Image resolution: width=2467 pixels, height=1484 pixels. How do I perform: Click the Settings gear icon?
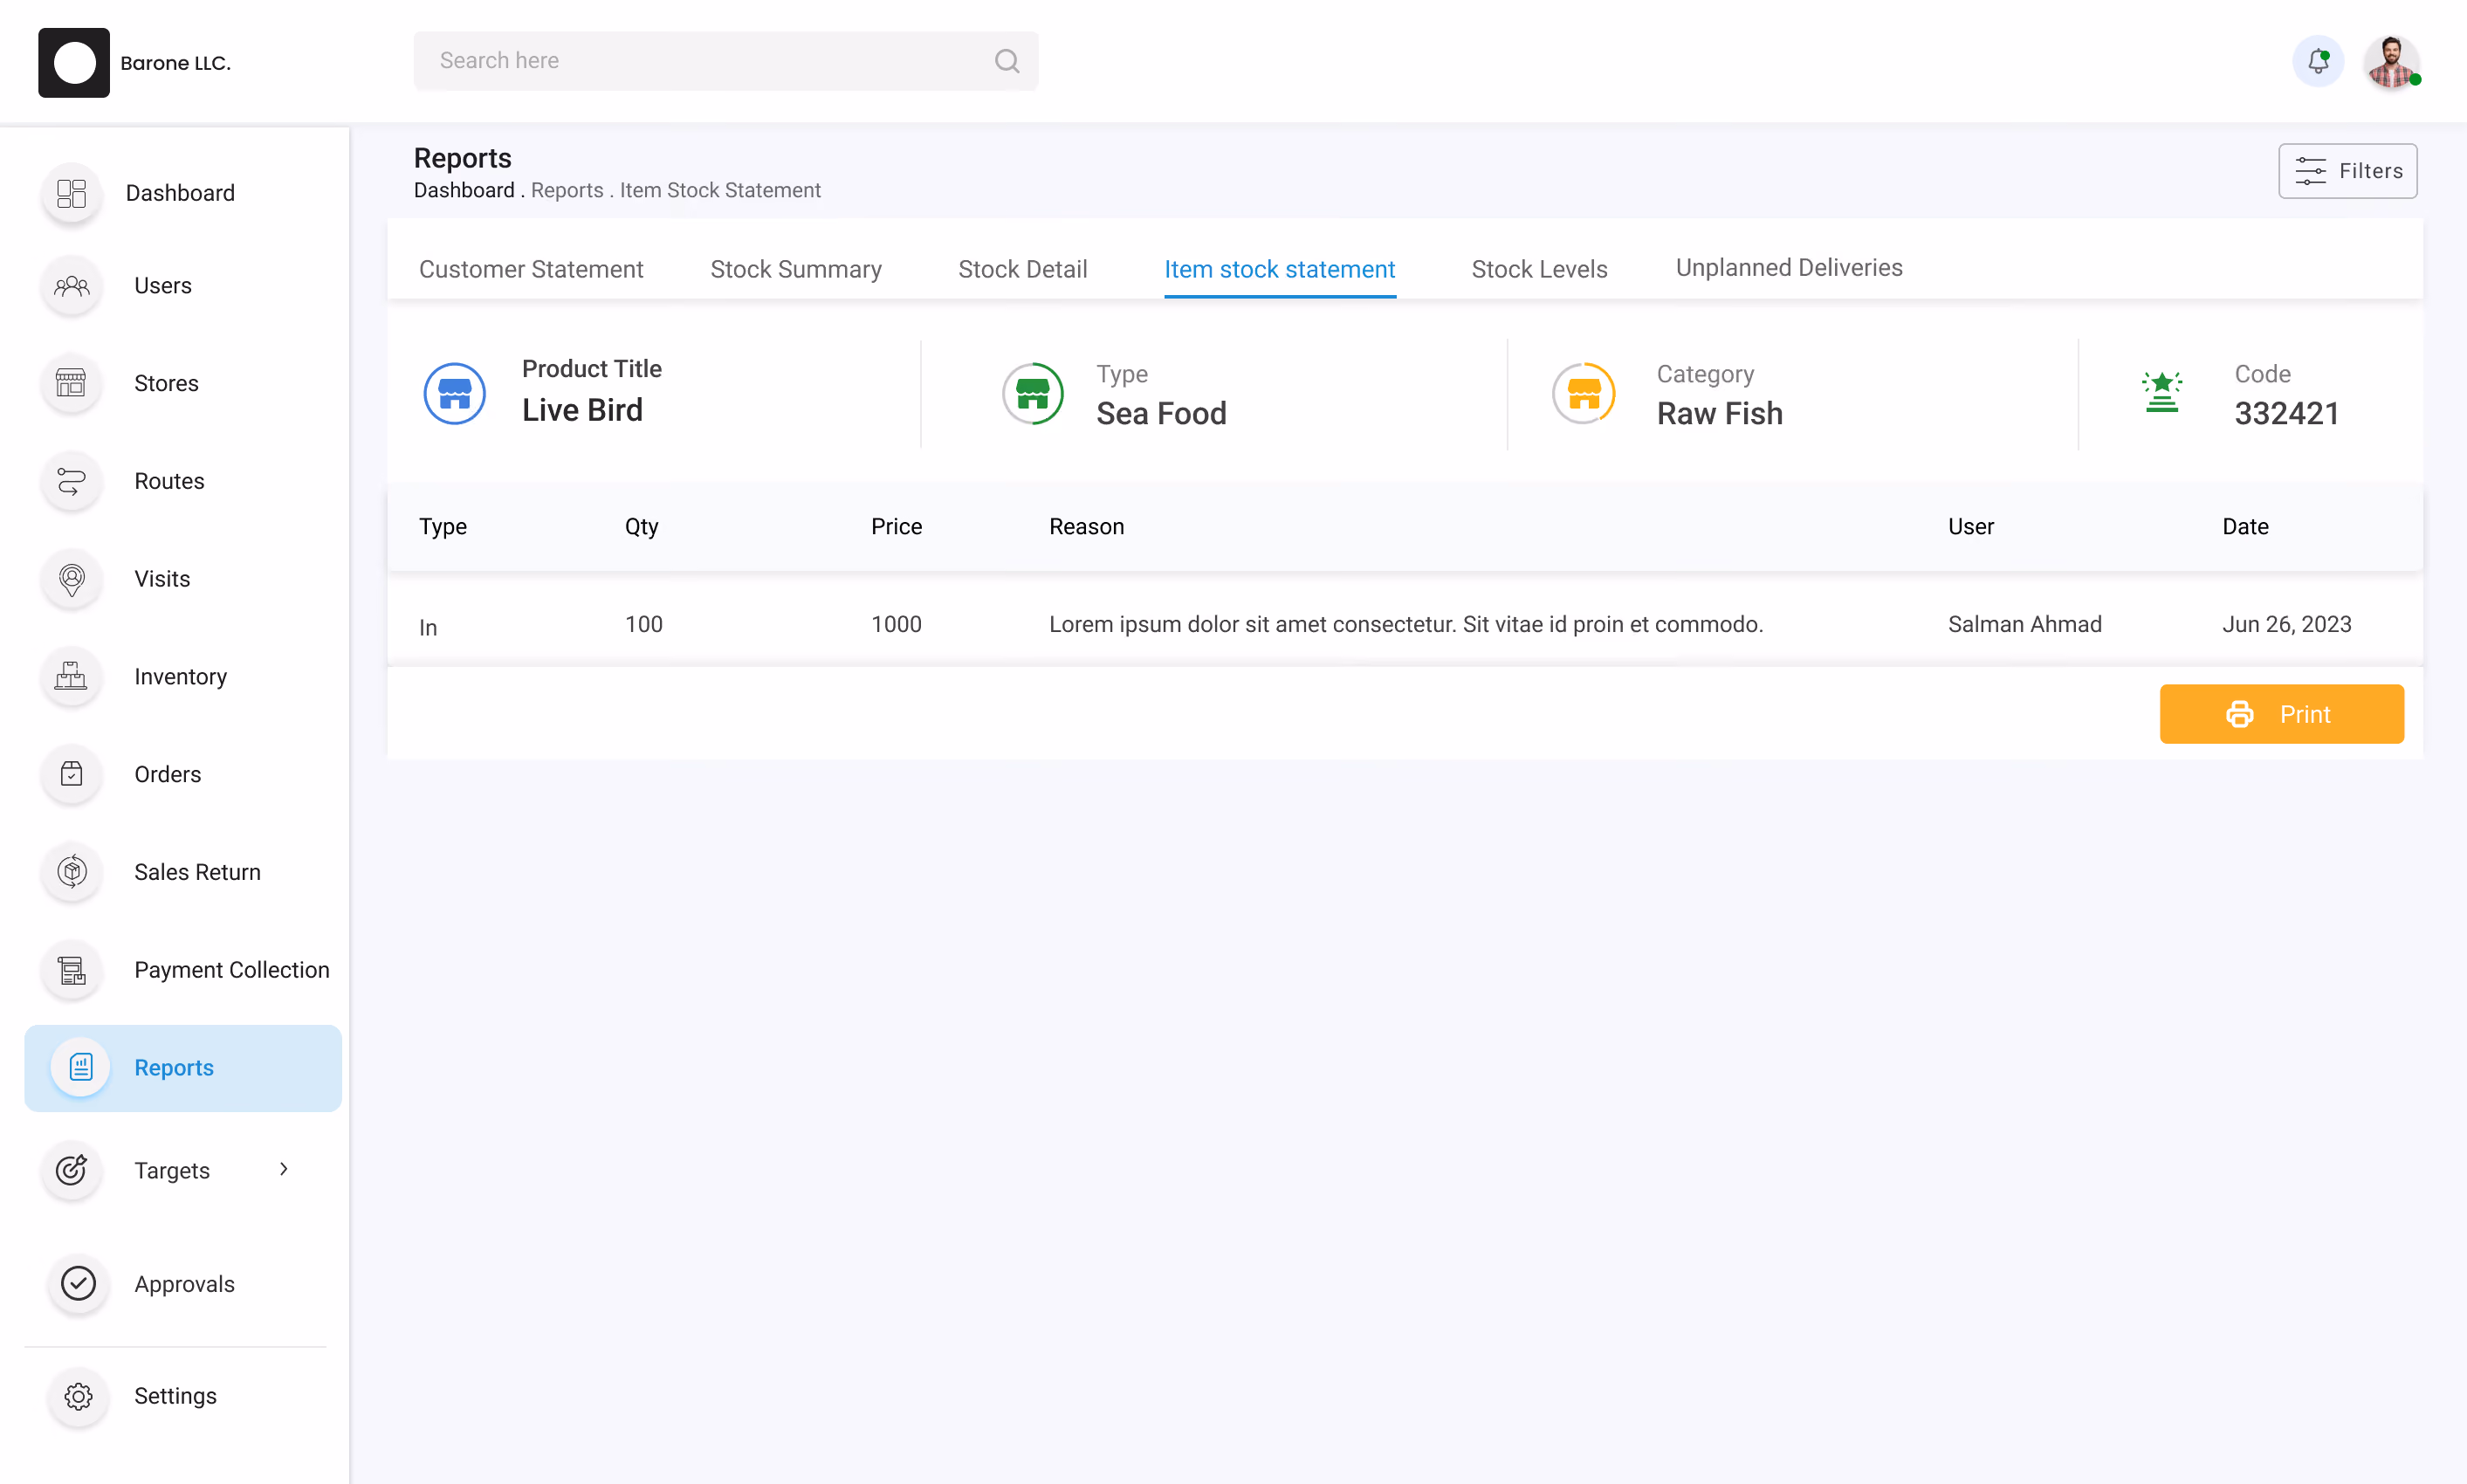click(78, 1396)
